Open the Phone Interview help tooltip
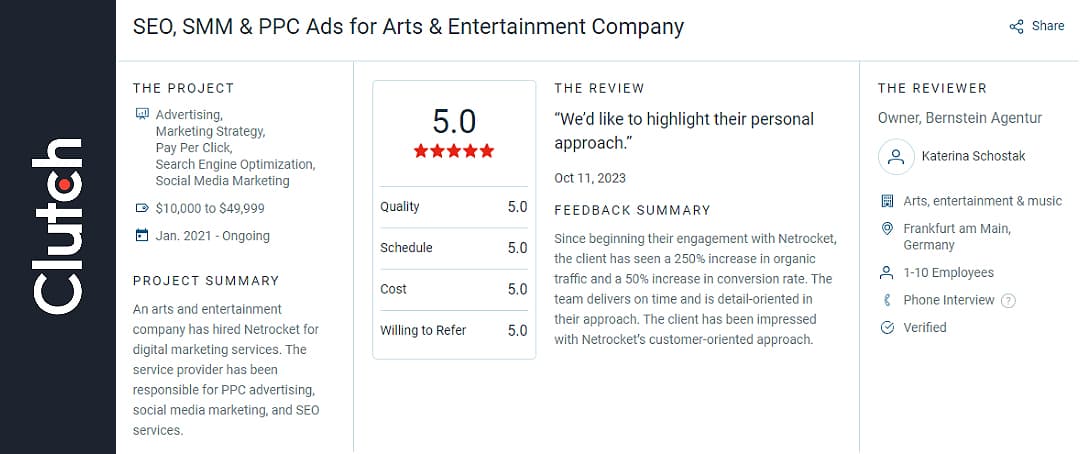The image size is (1080, 454). 1008,300
